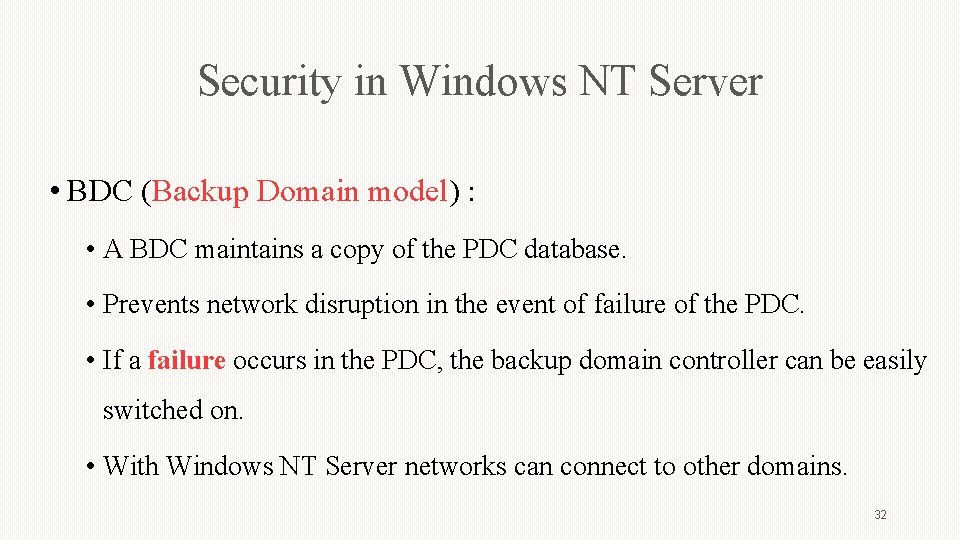
Task: Click the bullet dot before 'With Windows NT'
Action: (x=91, y=467)
